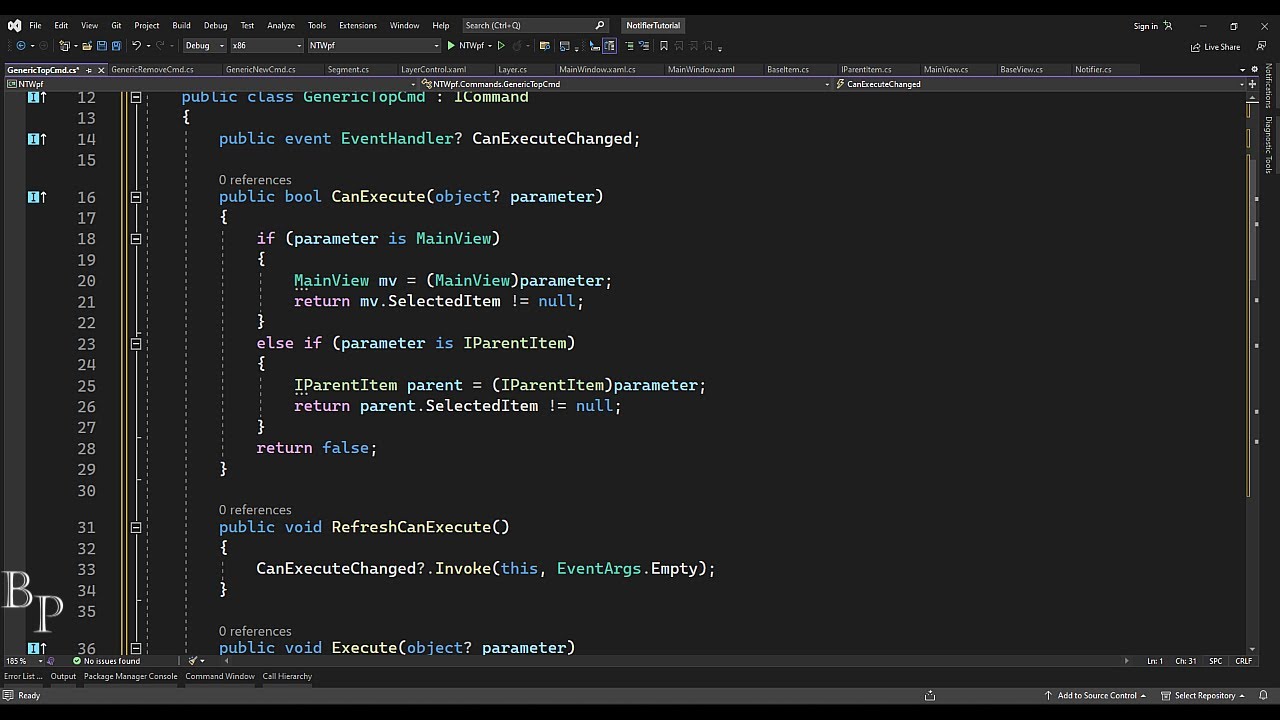Open the Analyze menu
This screenshot has height=720, width=1280.
pos(281,25)
